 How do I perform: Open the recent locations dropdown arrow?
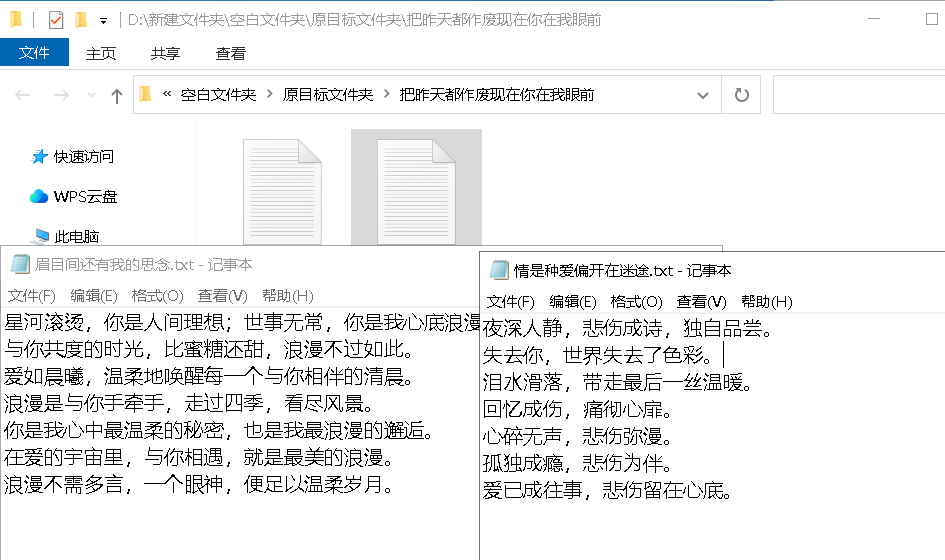[91, 95]
